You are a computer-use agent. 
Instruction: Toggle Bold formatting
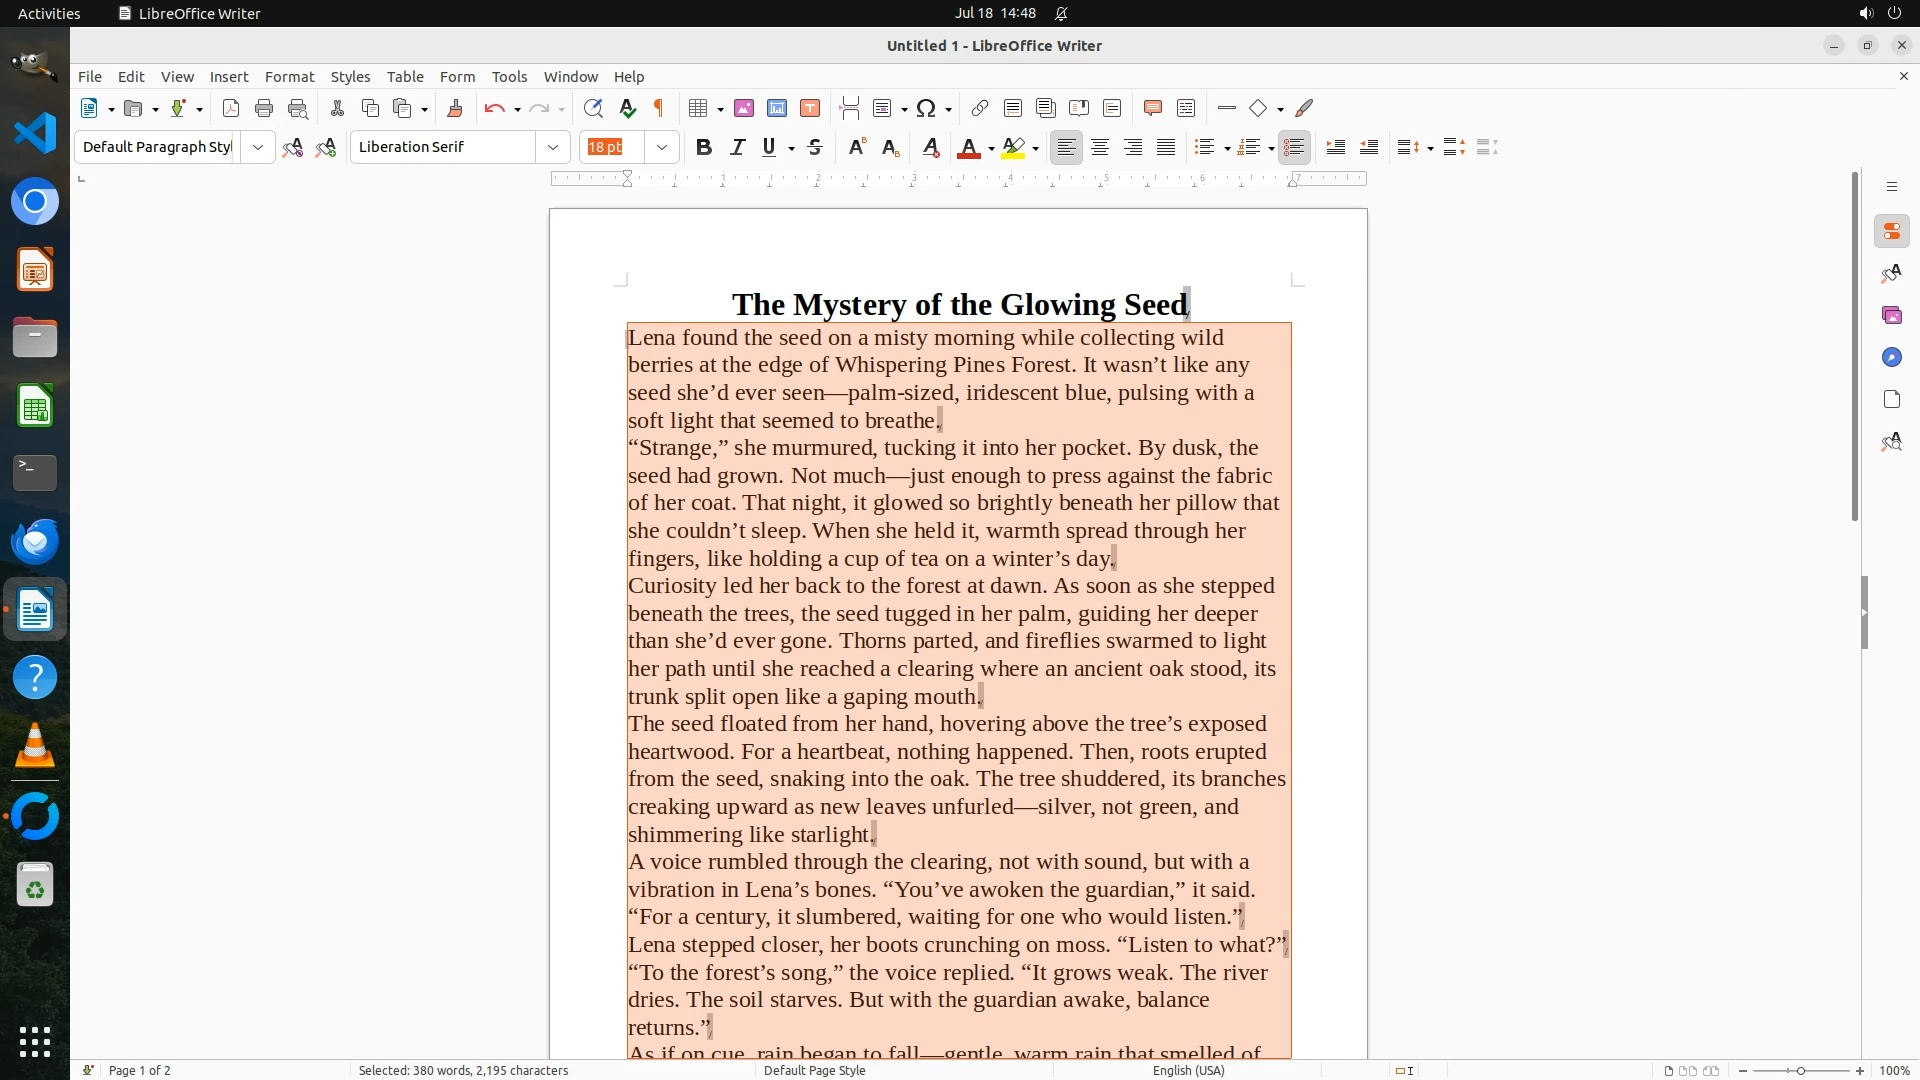tap(704, 147)
